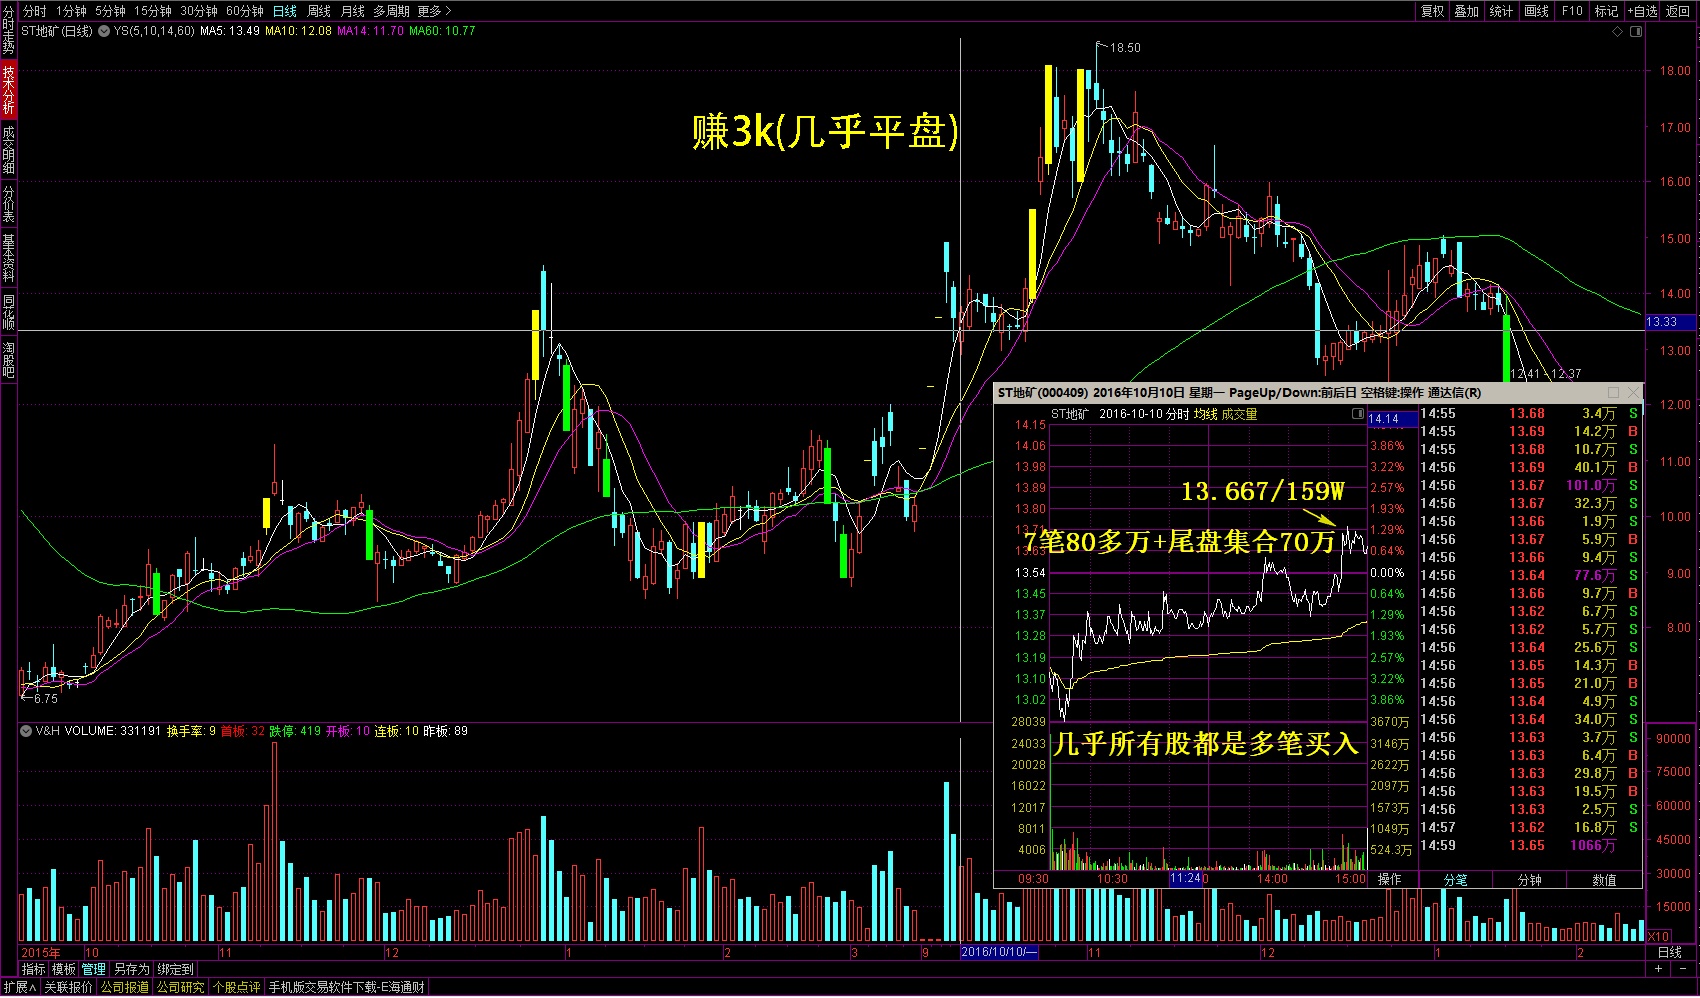Switch popup to 分钟 tab
Screen dimensions: 1700x998
1530,880
